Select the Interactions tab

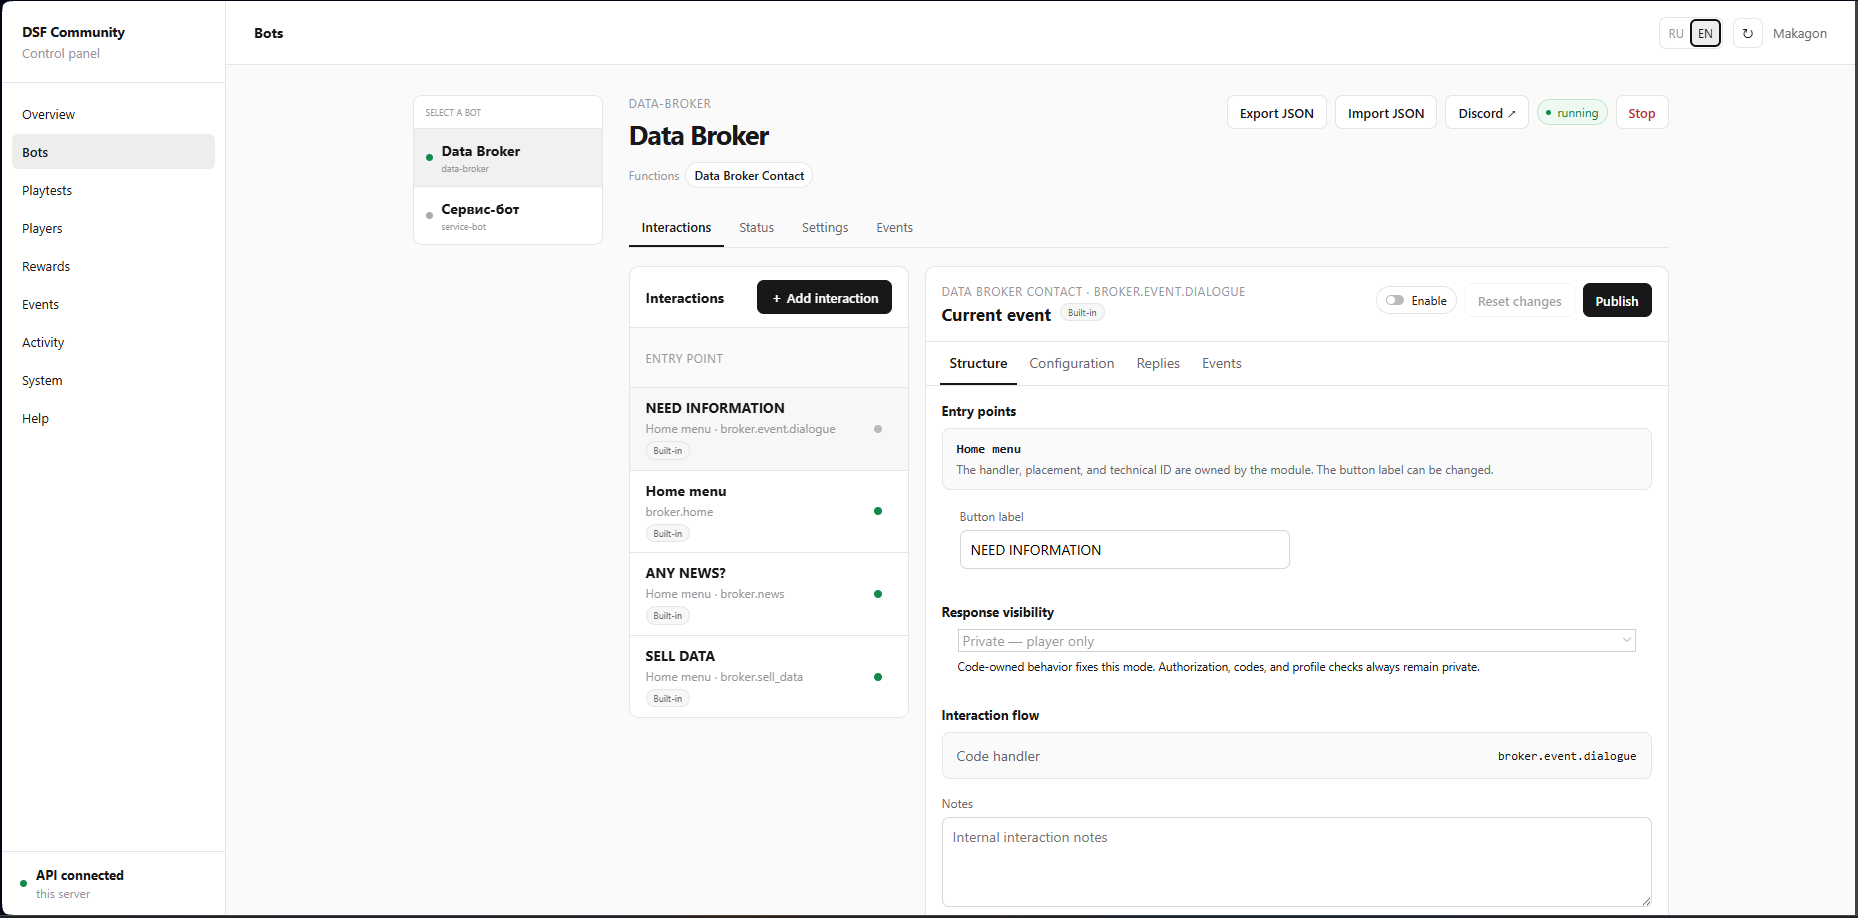pos(676,227)
